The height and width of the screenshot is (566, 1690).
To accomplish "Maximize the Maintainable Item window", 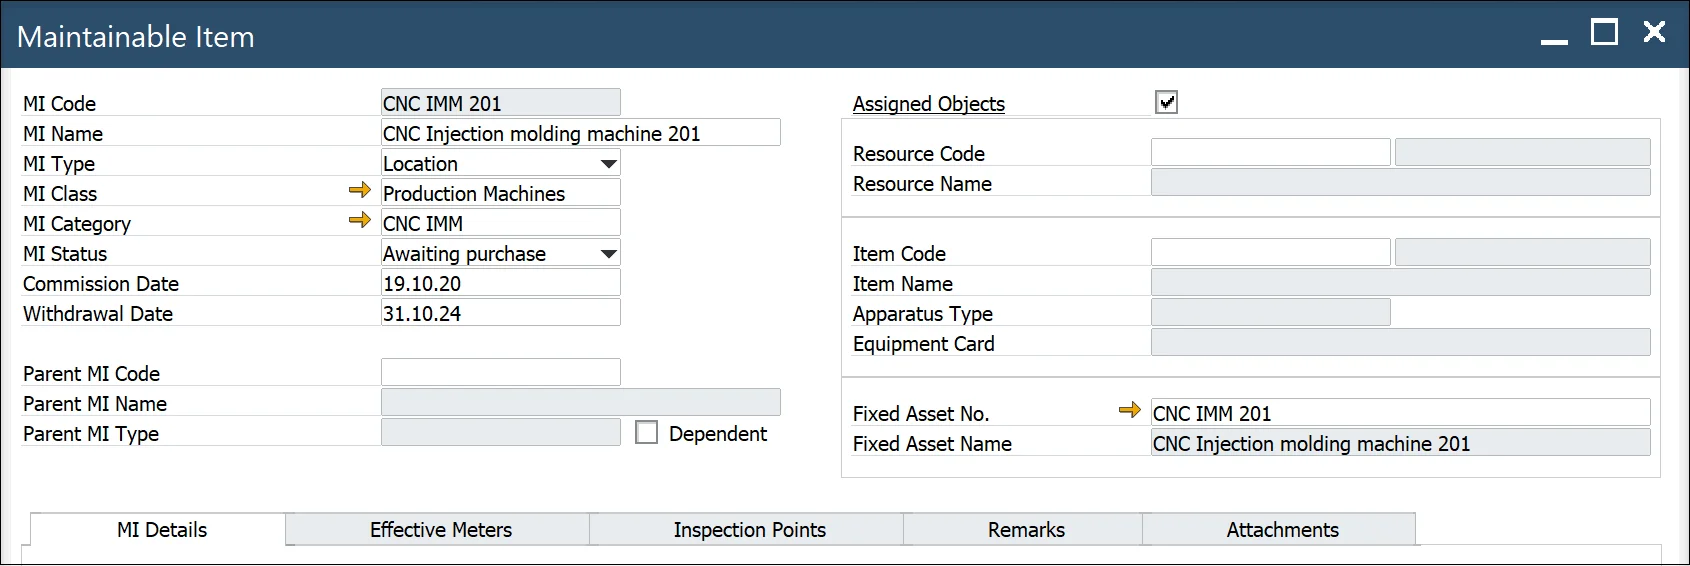I will 1604,33.
